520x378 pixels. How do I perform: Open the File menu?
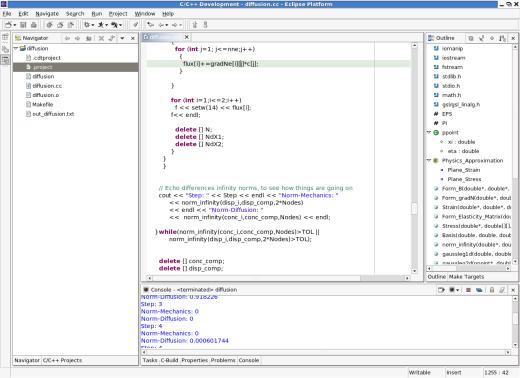point(7,14)
